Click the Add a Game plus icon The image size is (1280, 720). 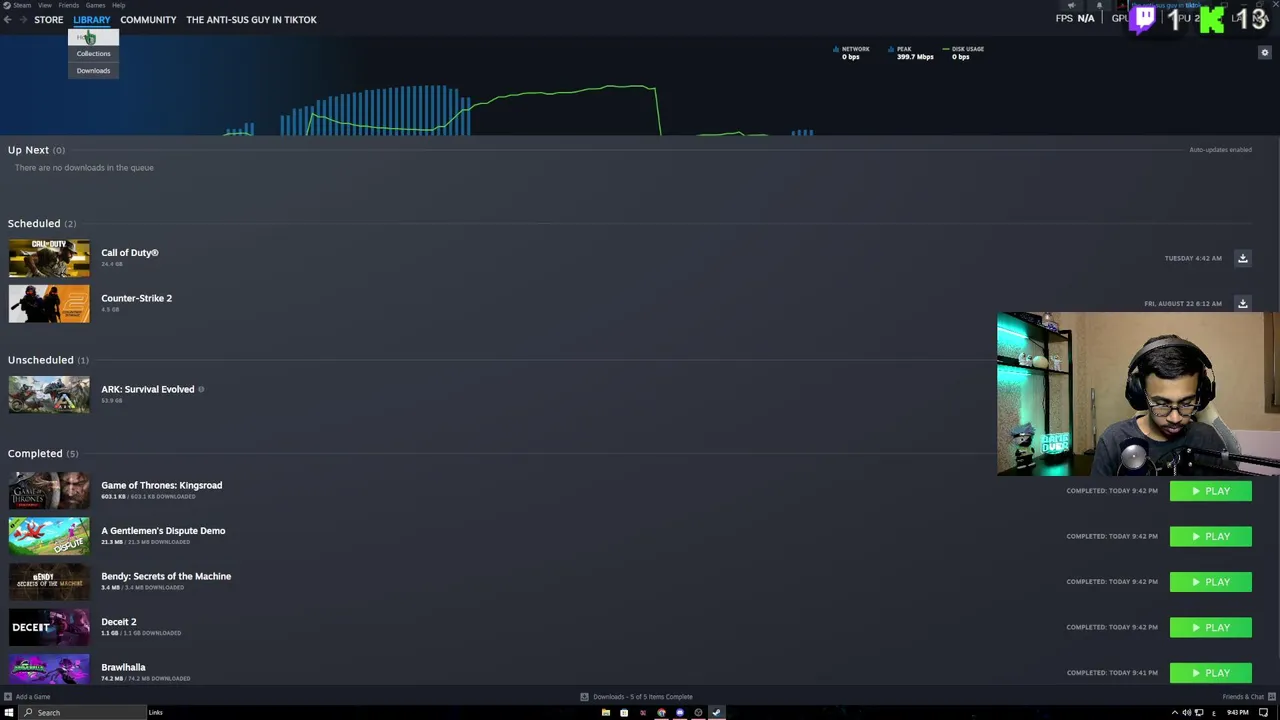click(x=8, y=697)
